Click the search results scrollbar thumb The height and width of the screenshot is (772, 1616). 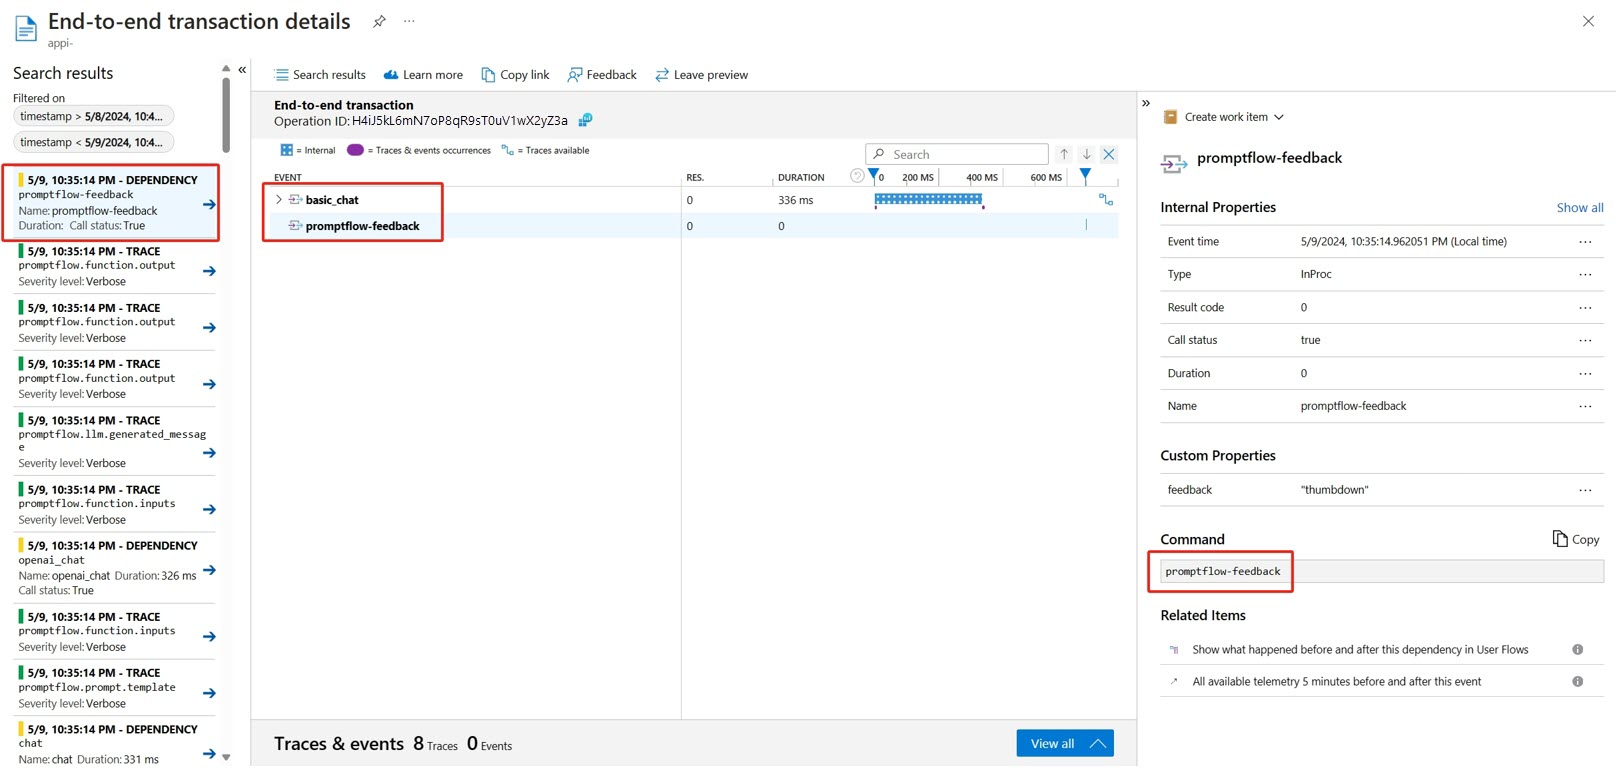point(226,115)
